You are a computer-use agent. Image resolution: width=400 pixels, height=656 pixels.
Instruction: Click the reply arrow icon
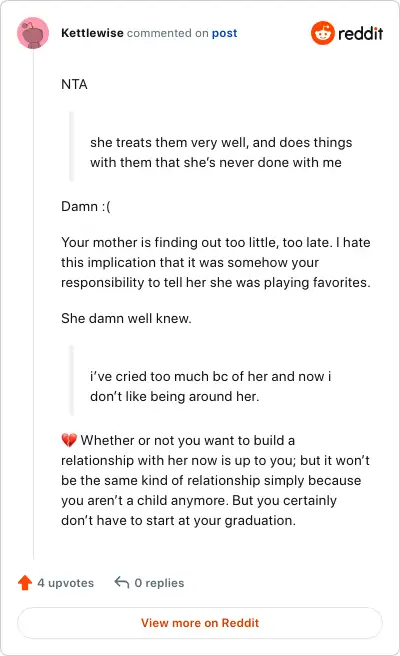click(x=122, y=582)
